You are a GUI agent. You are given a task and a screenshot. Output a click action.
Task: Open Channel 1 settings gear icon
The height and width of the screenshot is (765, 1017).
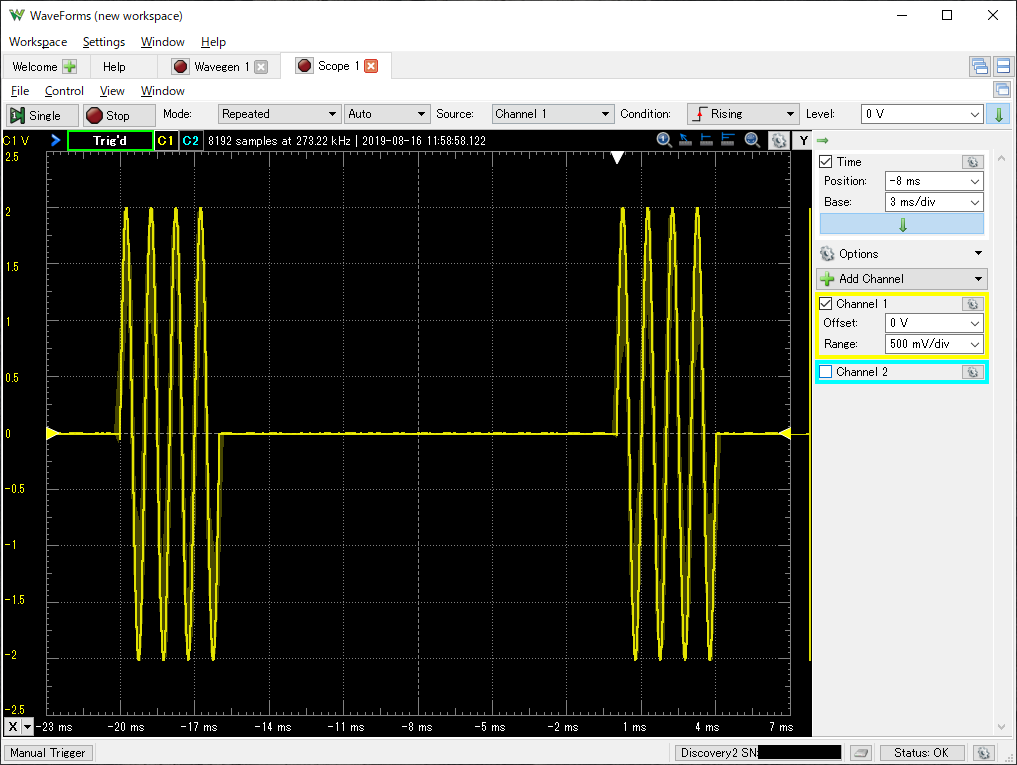point(972,304)
